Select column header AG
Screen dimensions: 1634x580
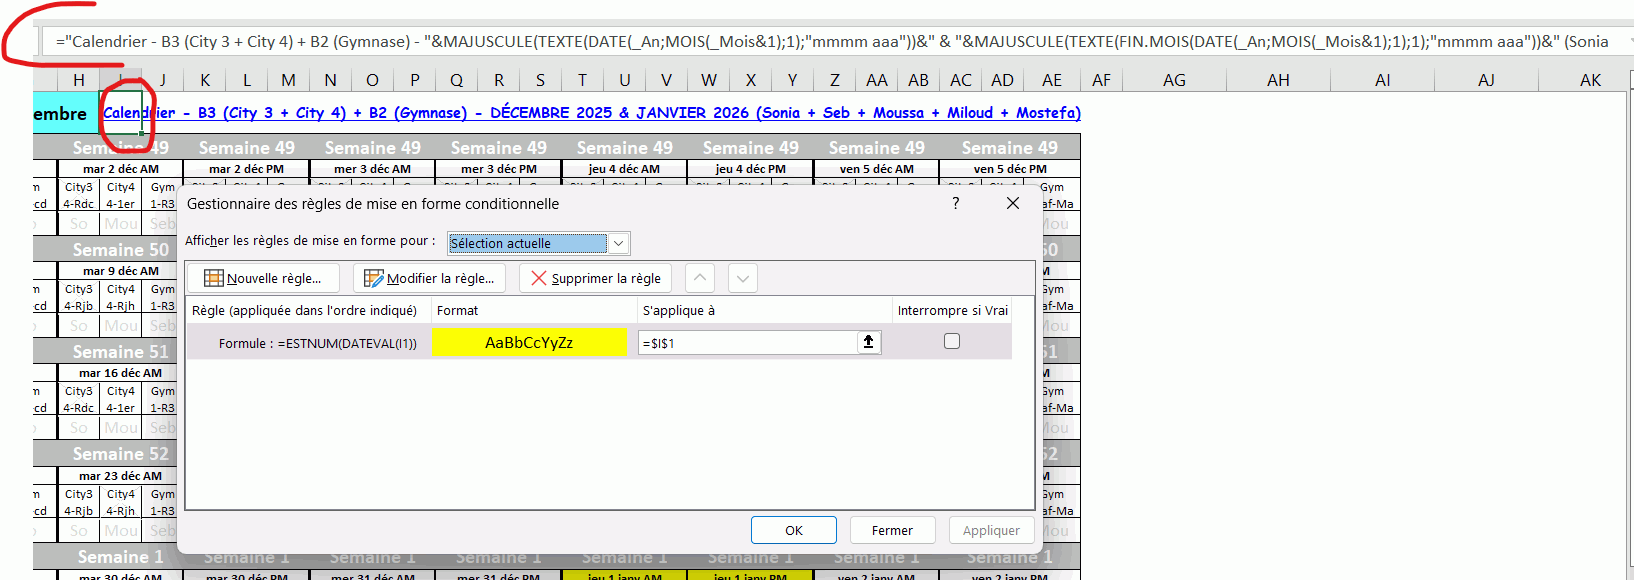click(x=1174, y=80)
